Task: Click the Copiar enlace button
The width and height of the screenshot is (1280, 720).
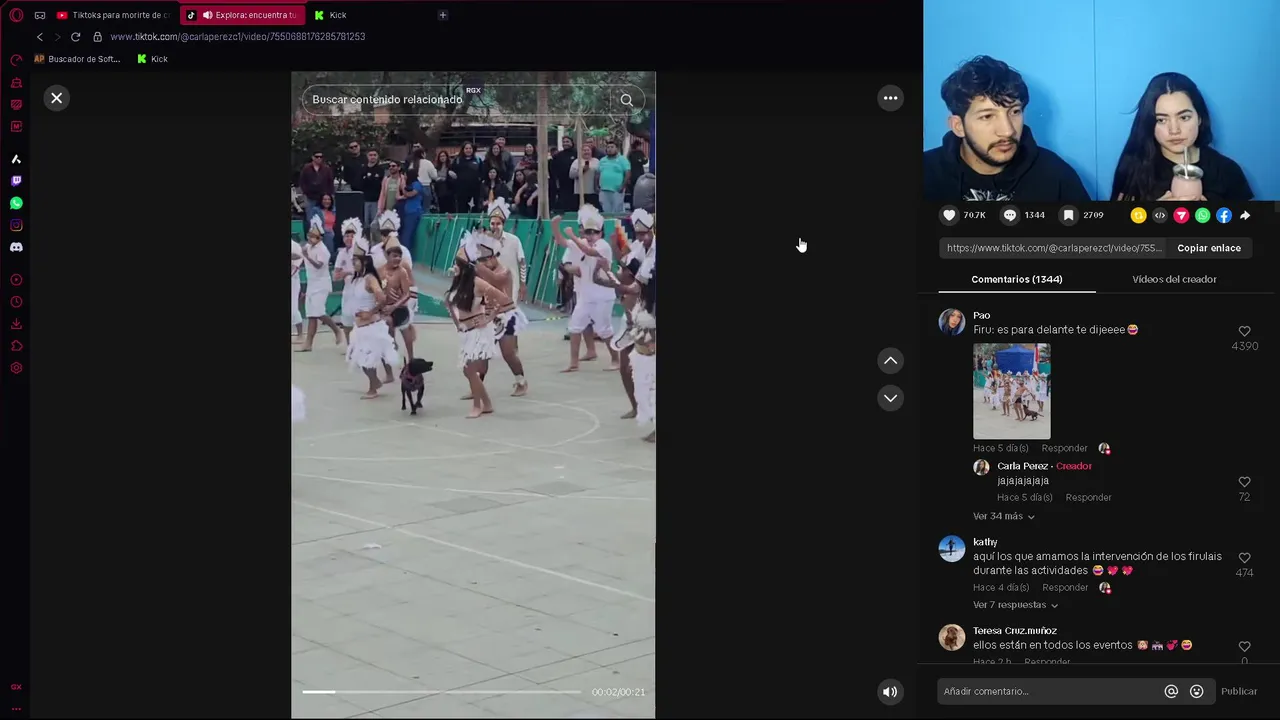Action: coord(1209,248)
